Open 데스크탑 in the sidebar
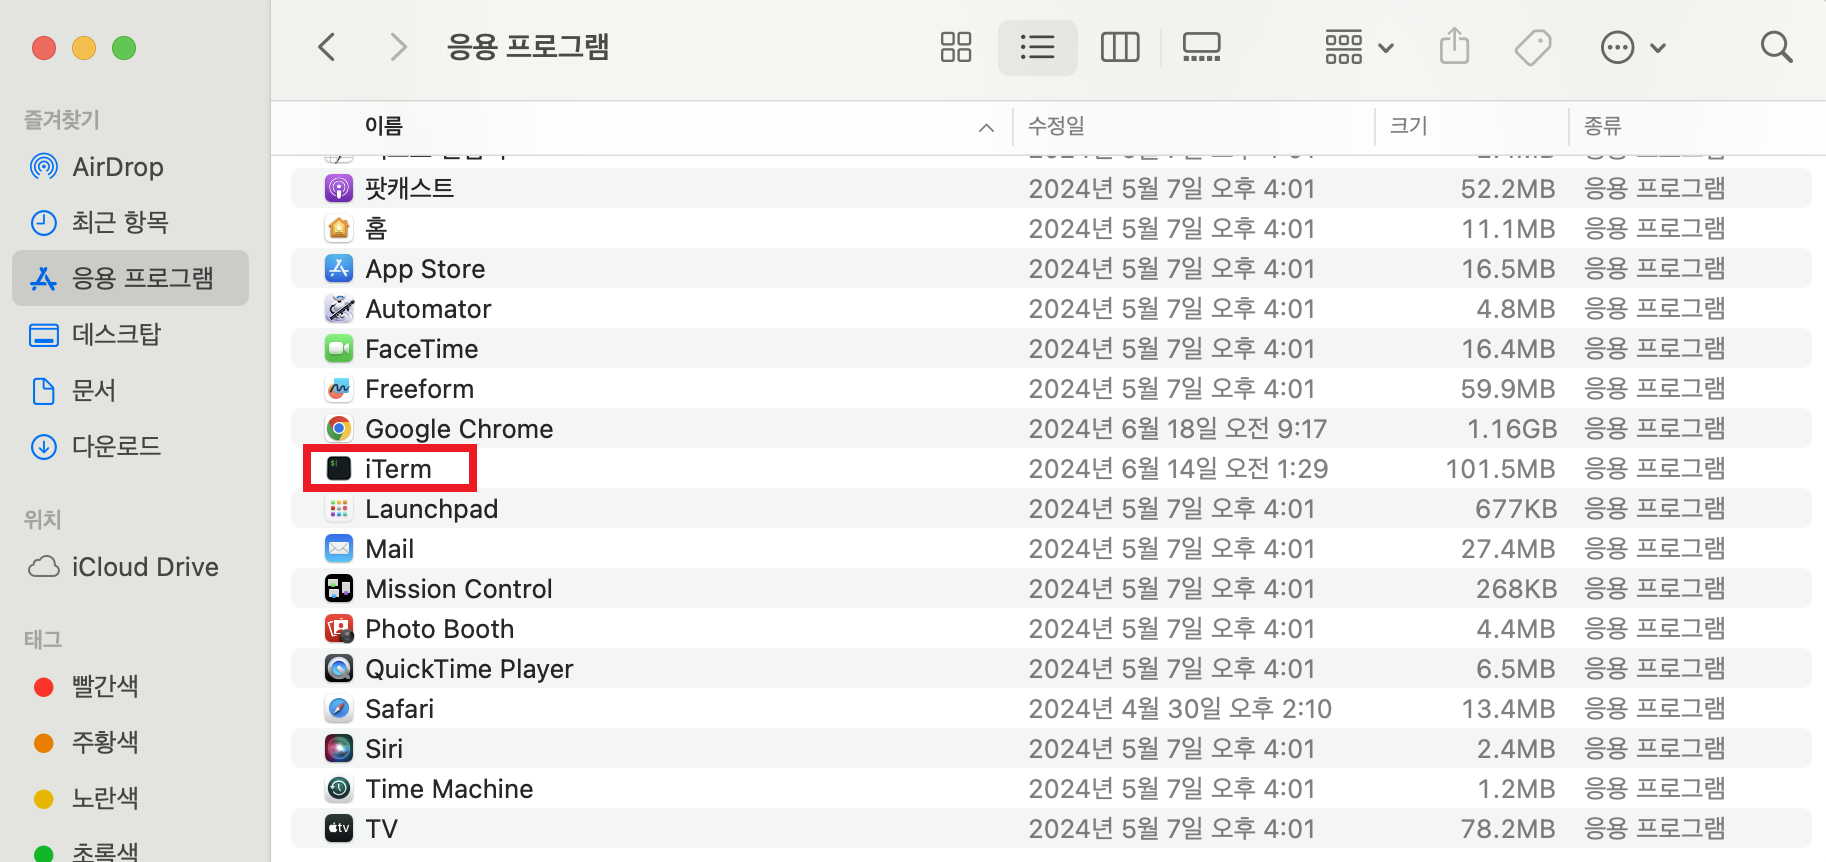1826x862 pixels. click(130, 334)
